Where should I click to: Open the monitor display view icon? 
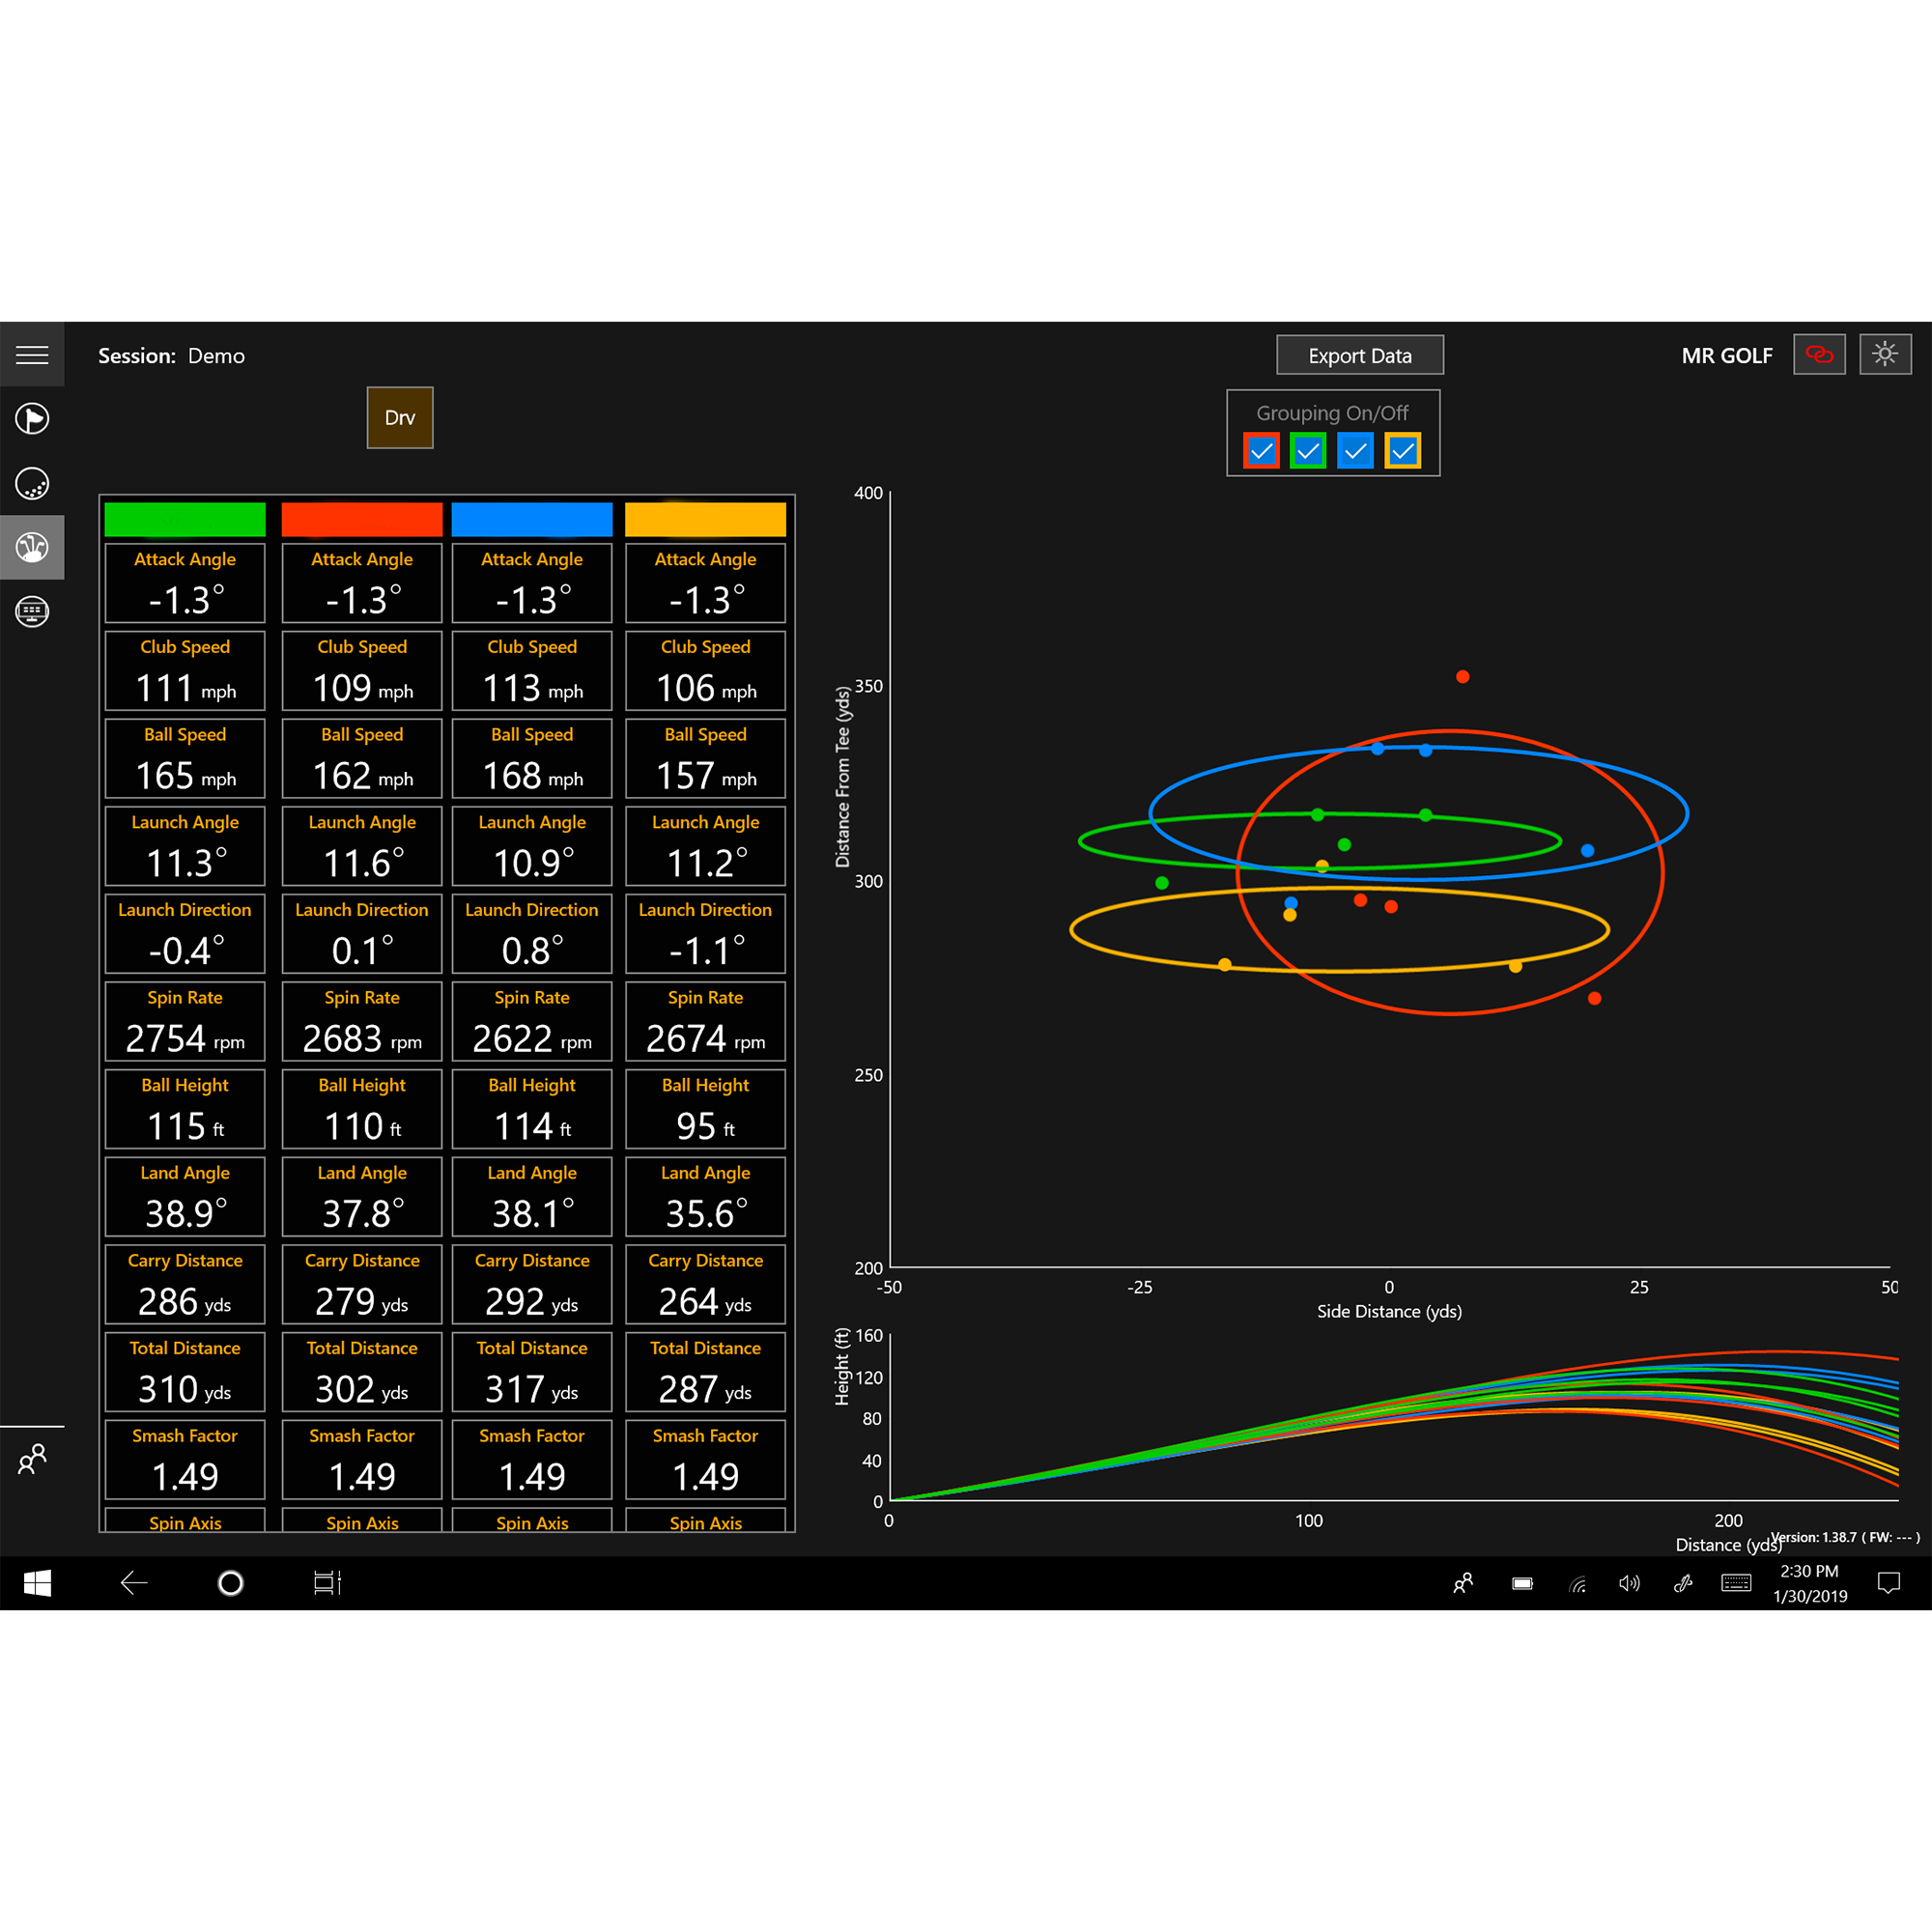pyautogui.click(x=33, y=612)
